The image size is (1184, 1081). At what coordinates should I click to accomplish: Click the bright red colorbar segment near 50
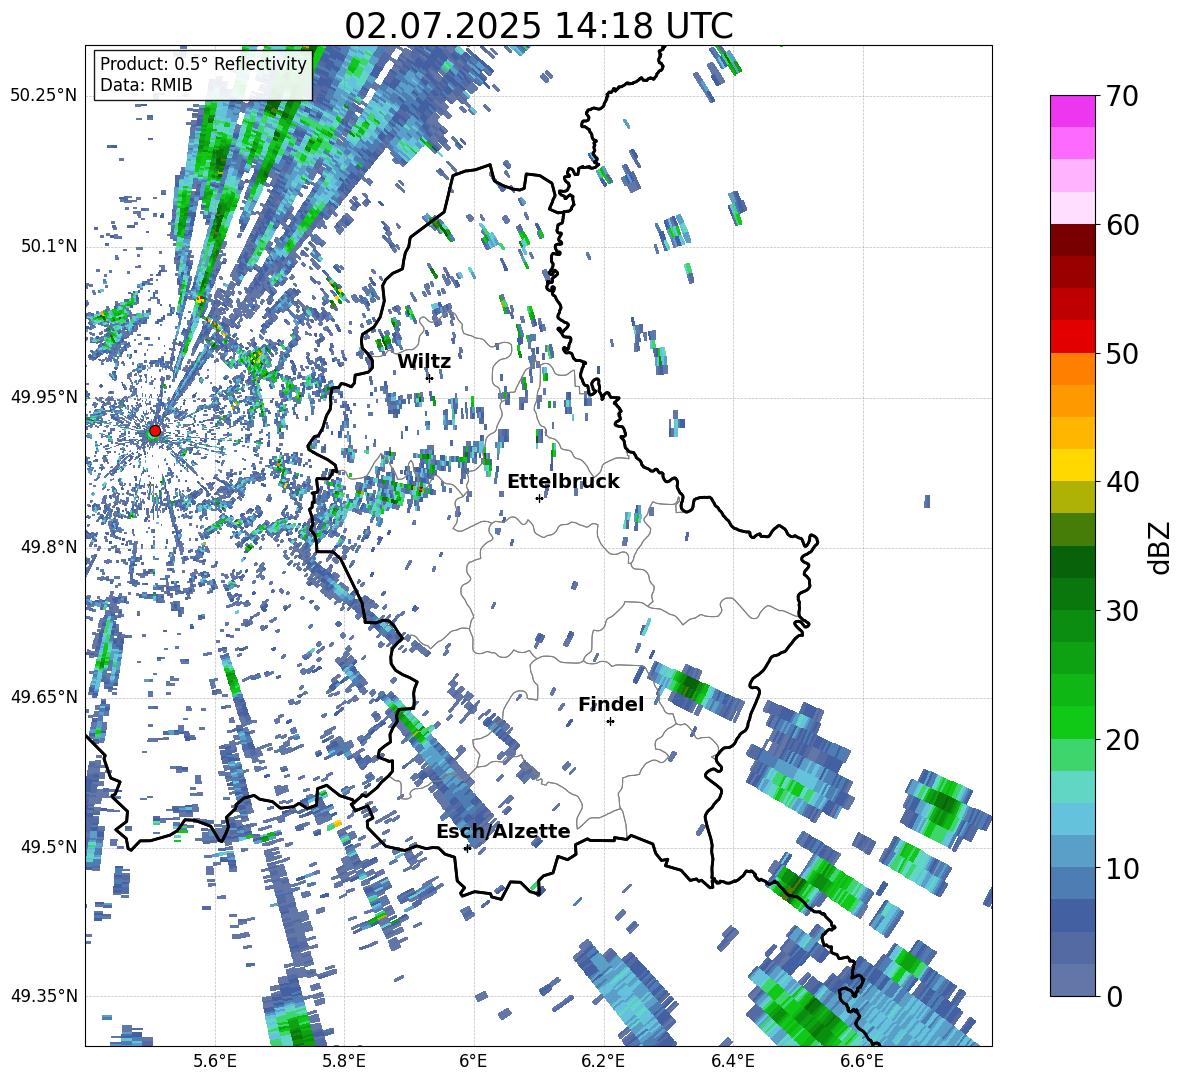tap(1072, 337)
